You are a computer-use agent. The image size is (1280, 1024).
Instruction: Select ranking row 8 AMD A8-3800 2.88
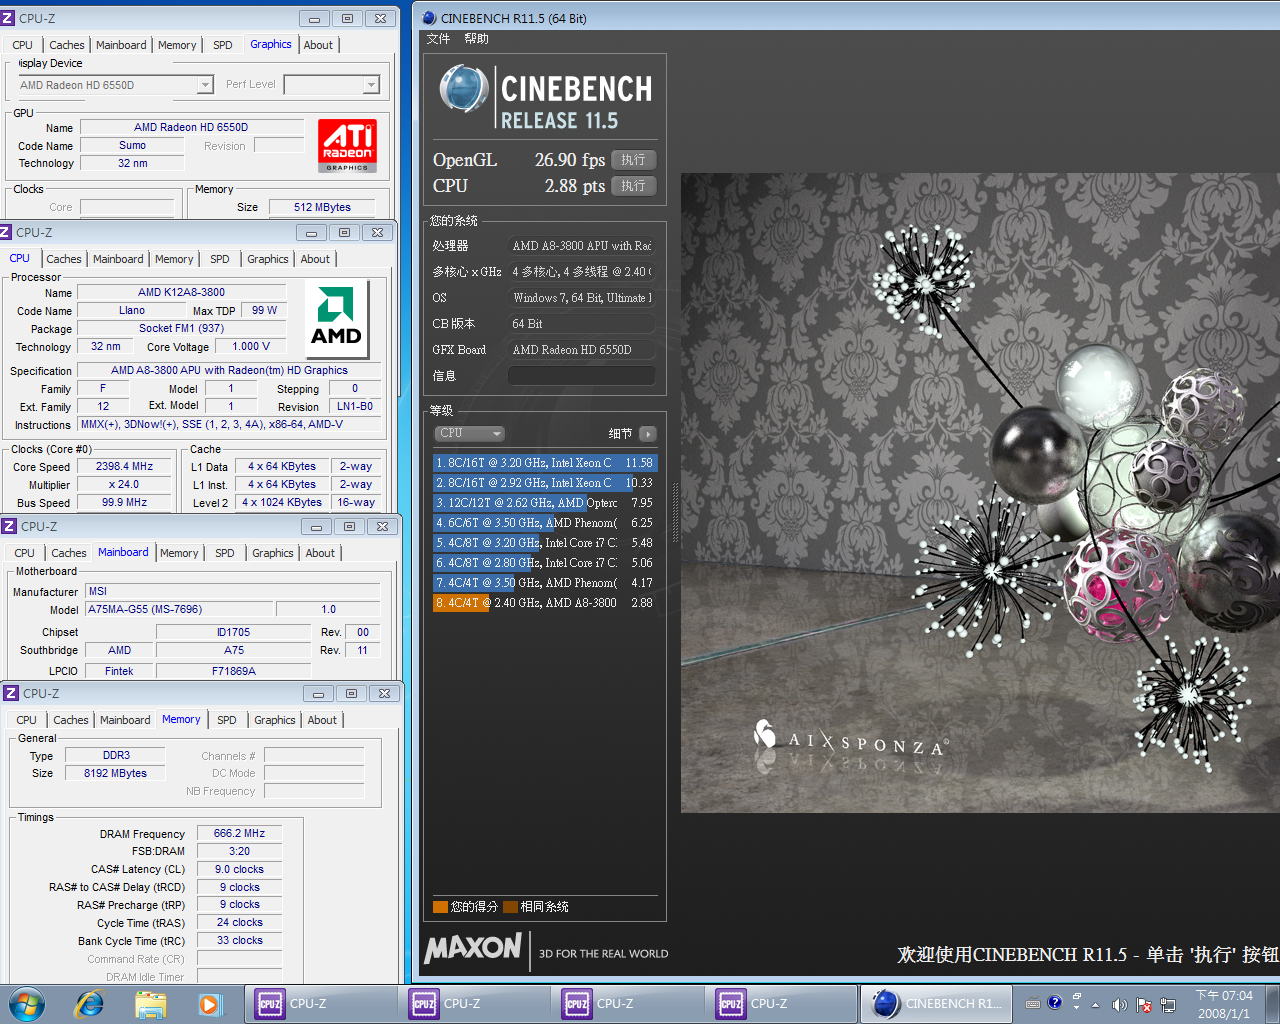545,603
